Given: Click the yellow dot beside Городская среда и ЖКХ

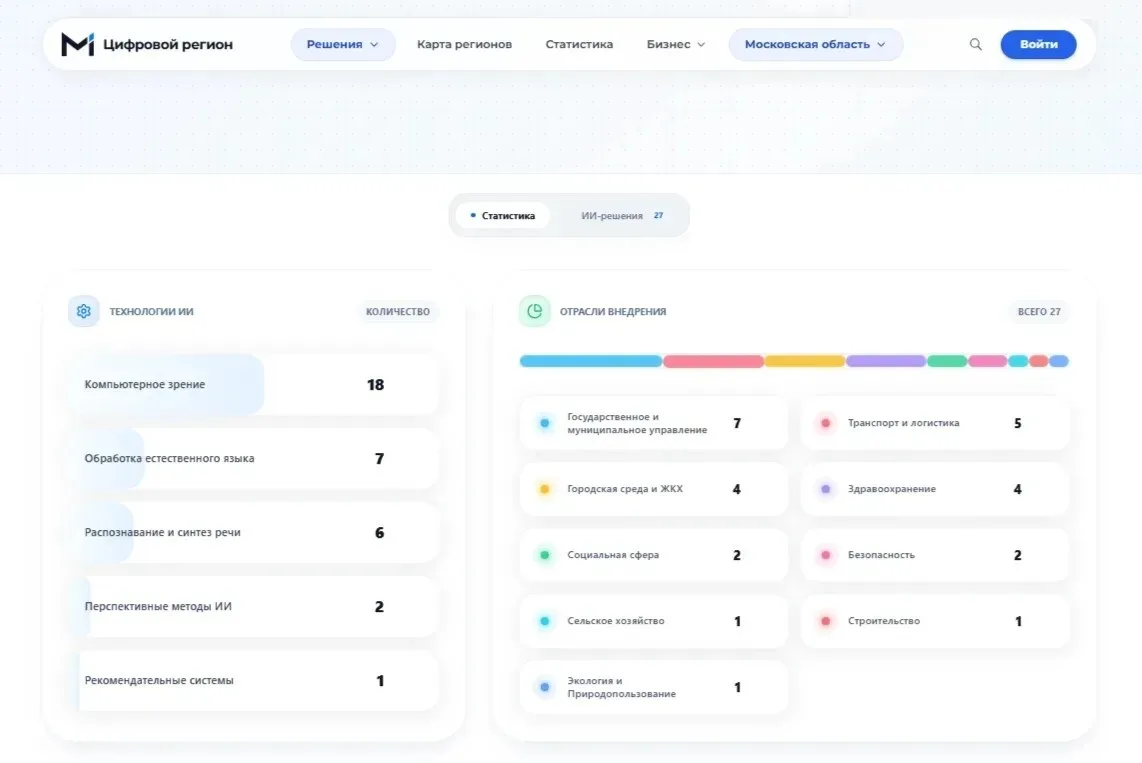Looking at the screenshot, I should [545, 489].
